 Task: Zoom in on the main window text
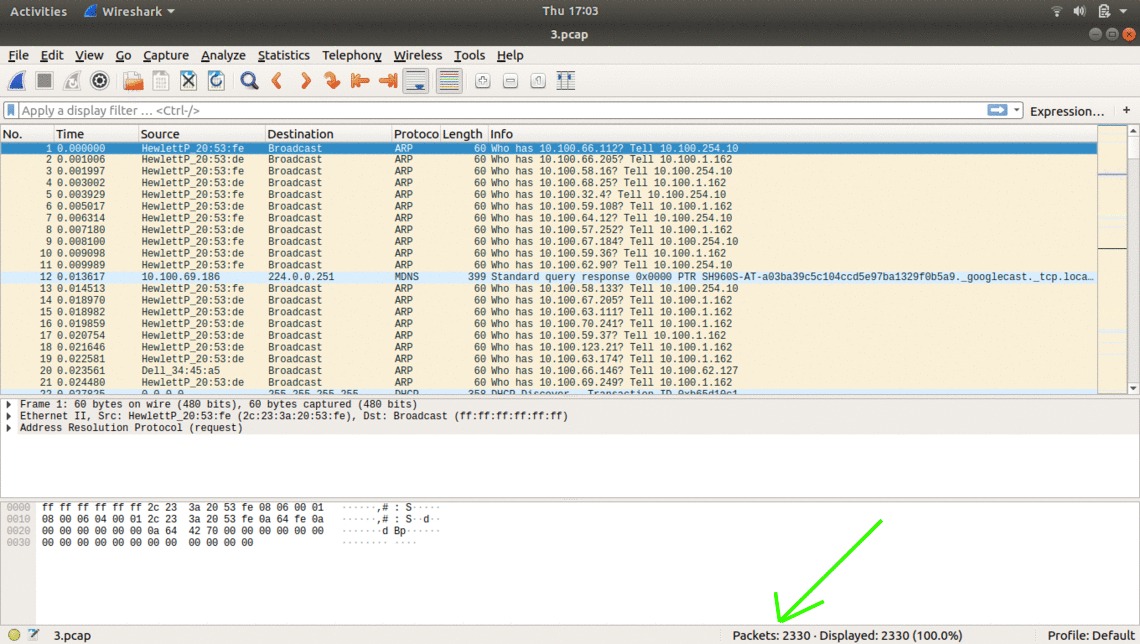(483, 81)
